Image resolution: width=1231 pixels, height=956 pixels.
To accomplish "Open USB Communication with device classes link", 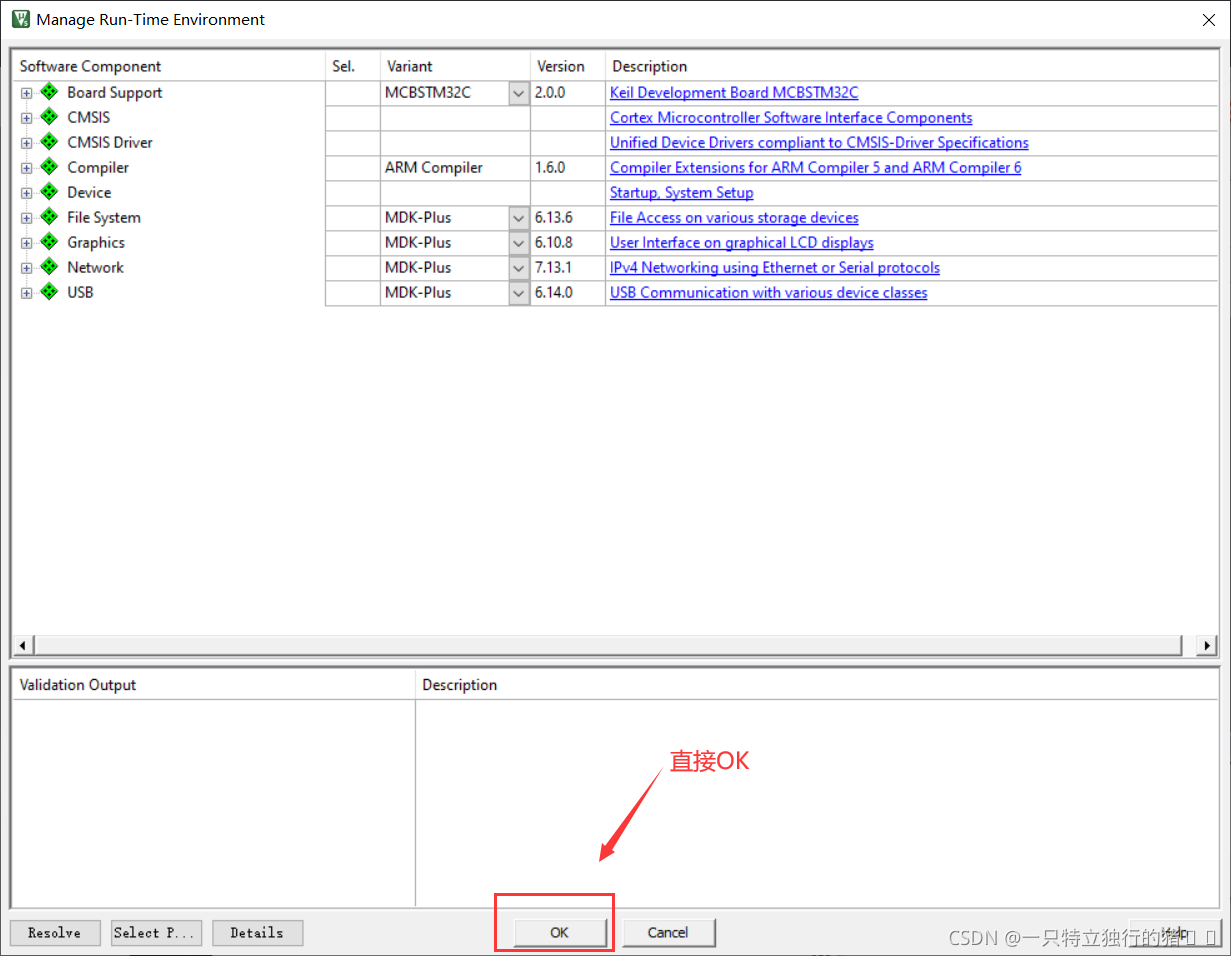I will point(769,292).
